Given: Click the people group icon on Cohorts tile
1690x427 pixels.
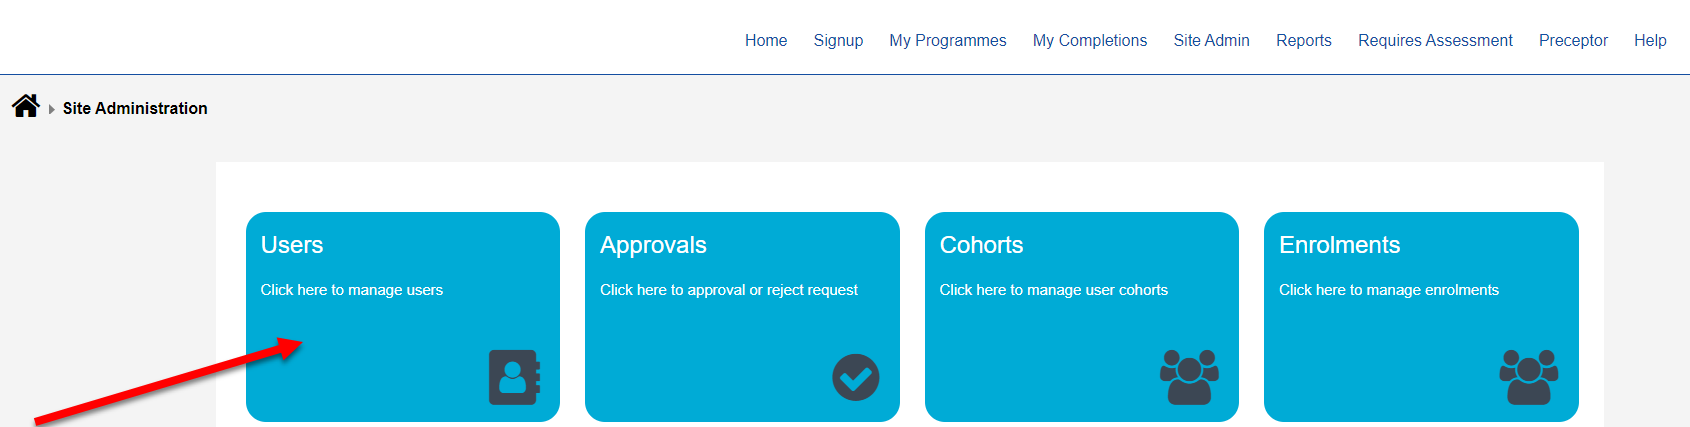Looking at the screenshot, I should coord(1189,377).
